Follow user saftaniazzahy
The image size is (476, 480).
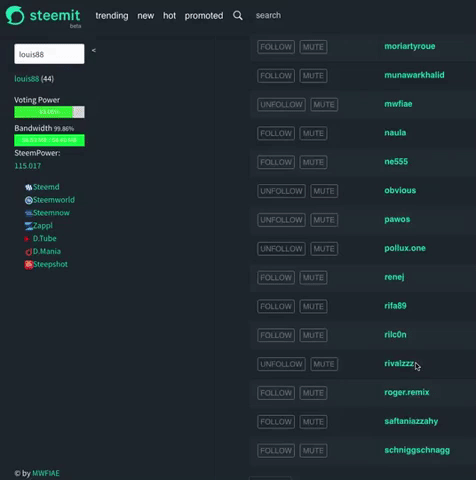point(276,422)
